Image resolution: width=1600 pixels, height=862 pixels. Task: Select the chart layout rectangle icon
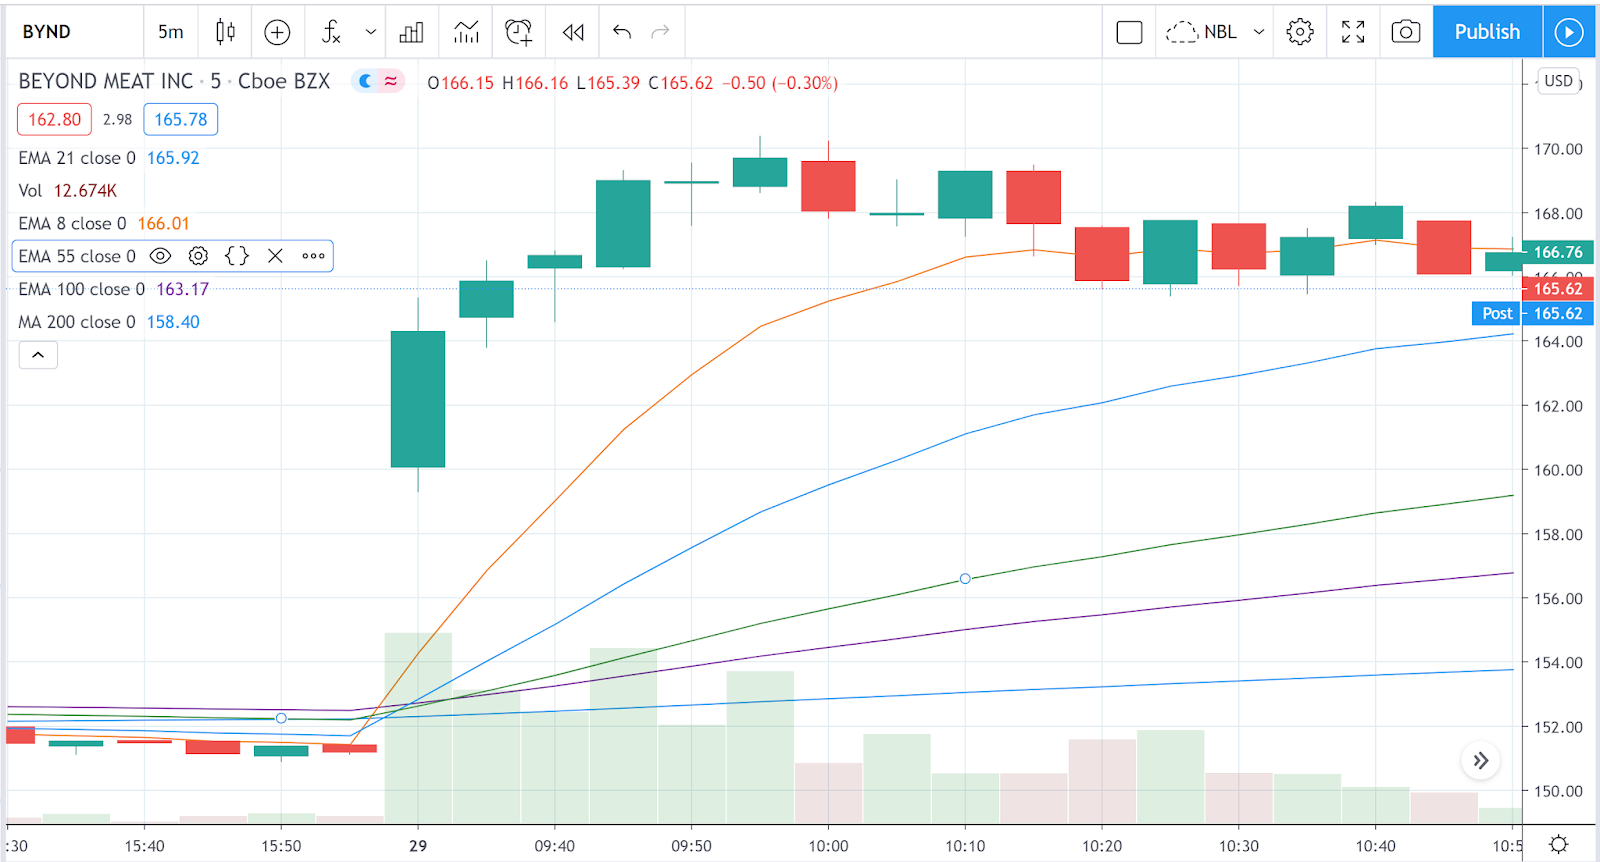point(1129,32)
